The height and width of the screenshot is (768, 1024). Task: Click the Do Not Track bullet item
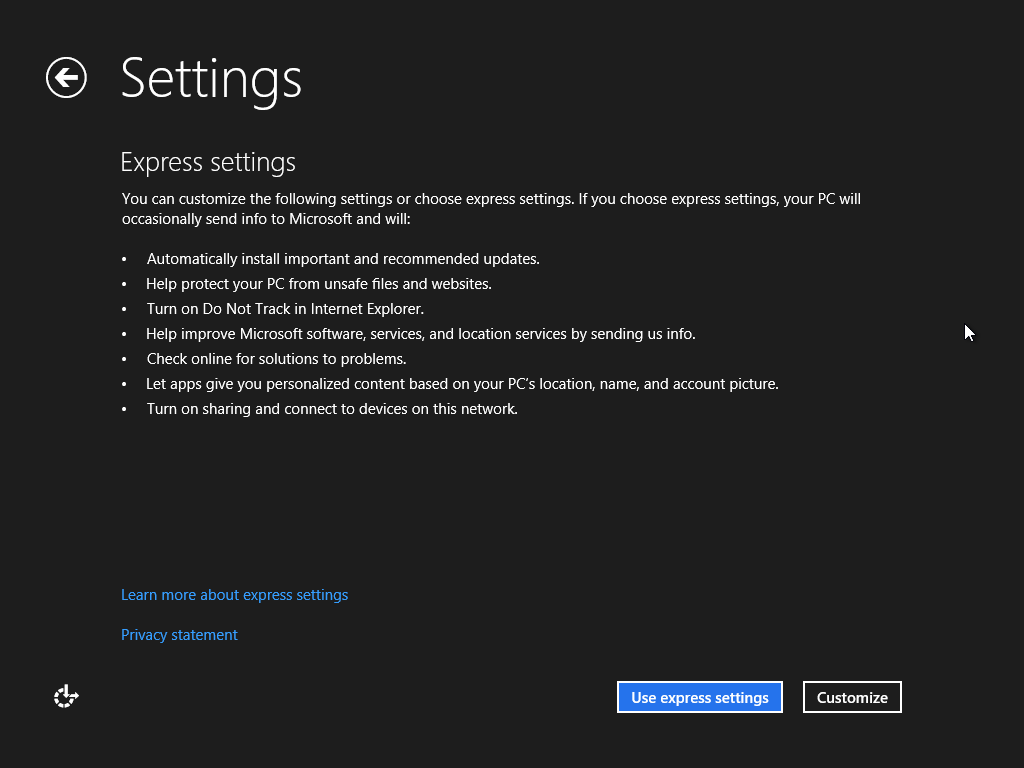[x=285, y=308]
